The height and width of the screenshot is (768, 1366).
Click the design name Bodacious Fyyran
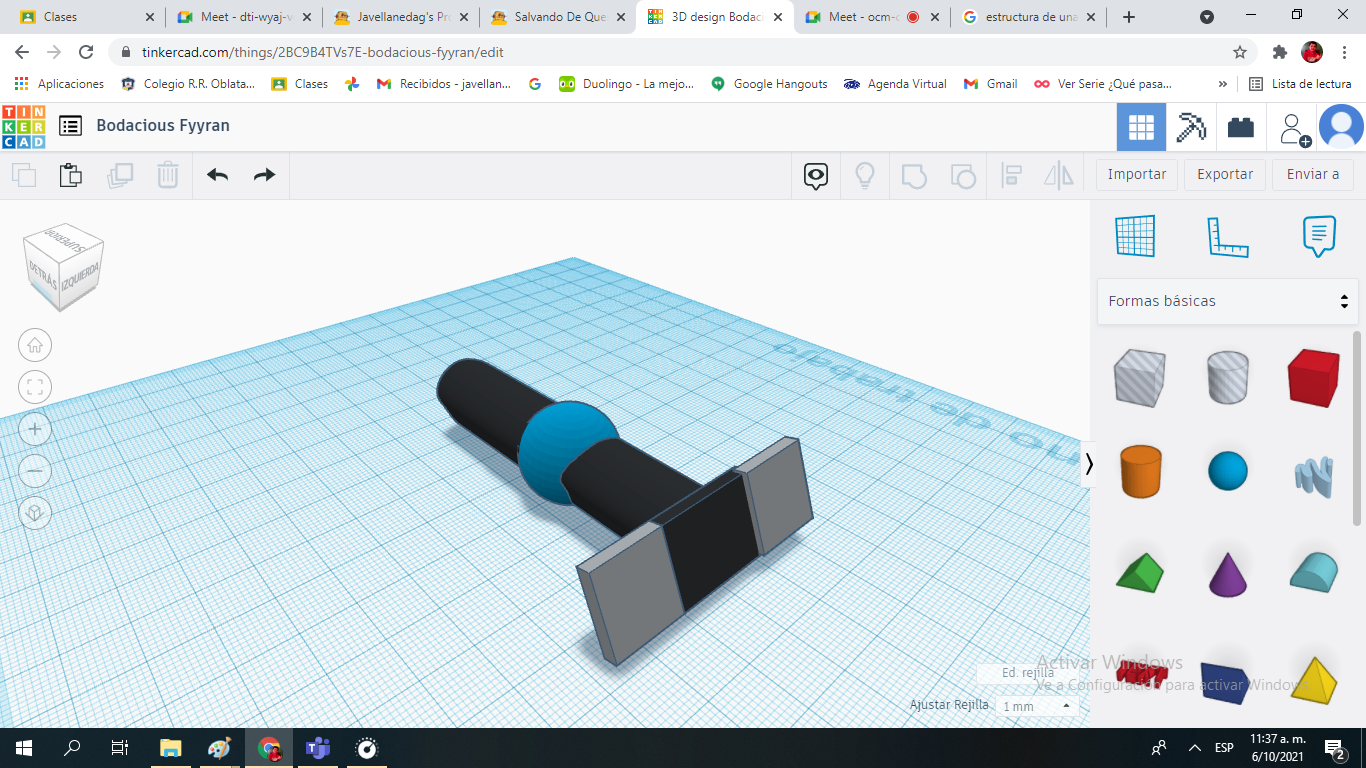(x=163, y=126)
